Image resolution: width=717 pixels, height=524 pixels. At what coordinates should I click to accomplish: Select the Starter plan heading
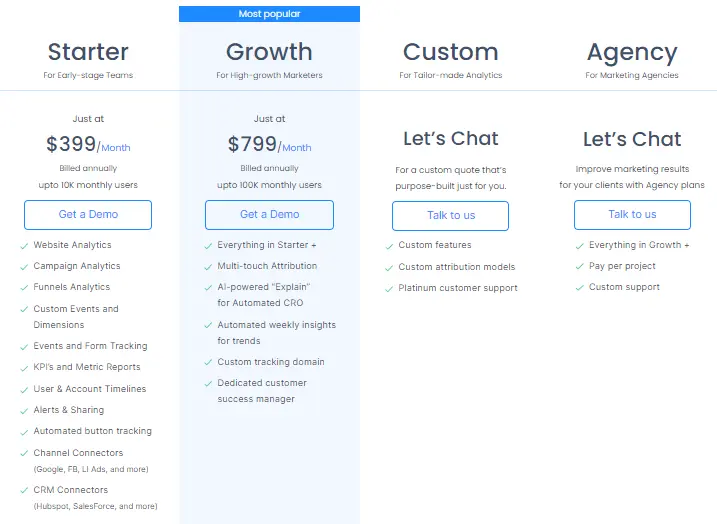click(88, 52)
